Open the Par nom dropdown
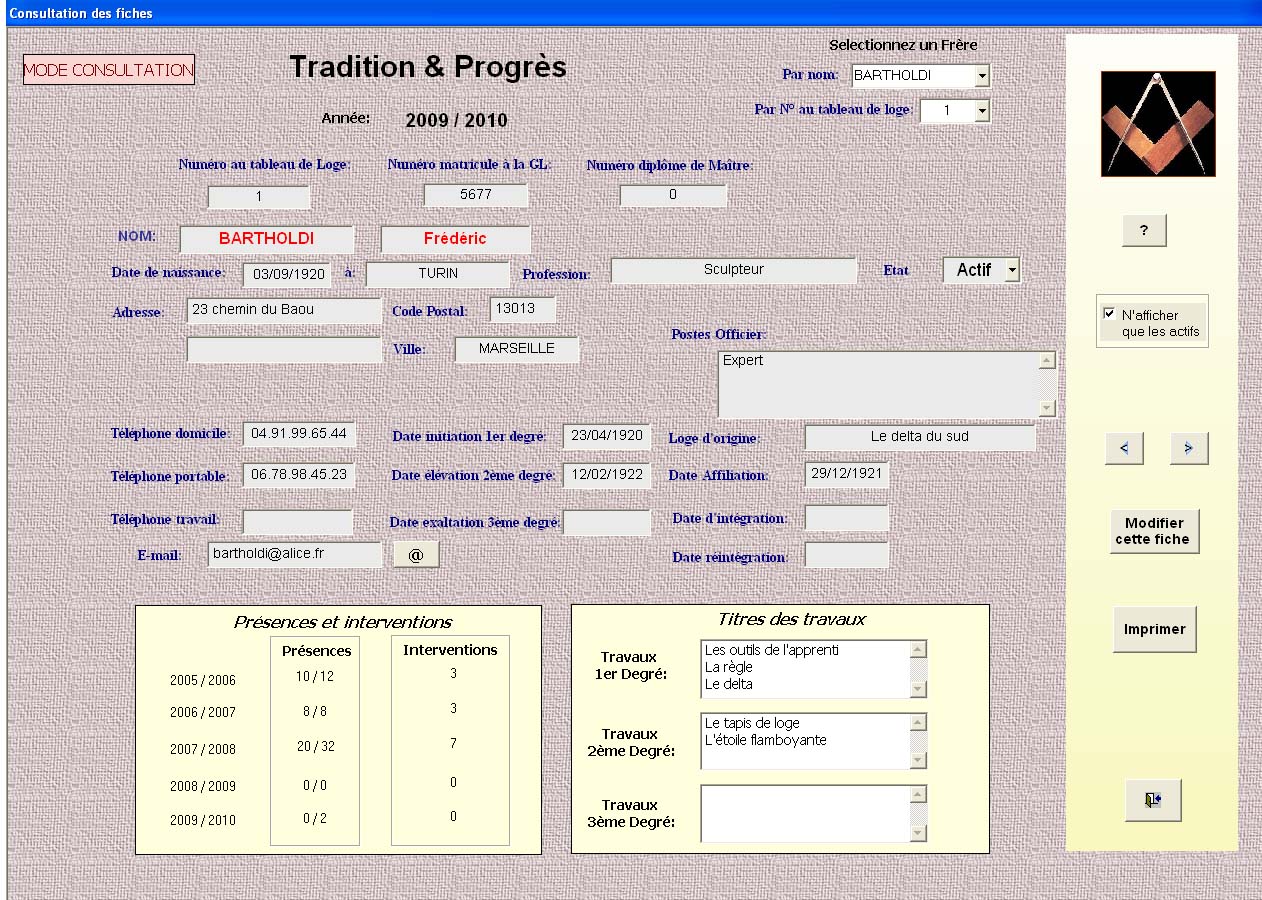The height and width of the screenshot is (900, 1262). pos(981,76)
